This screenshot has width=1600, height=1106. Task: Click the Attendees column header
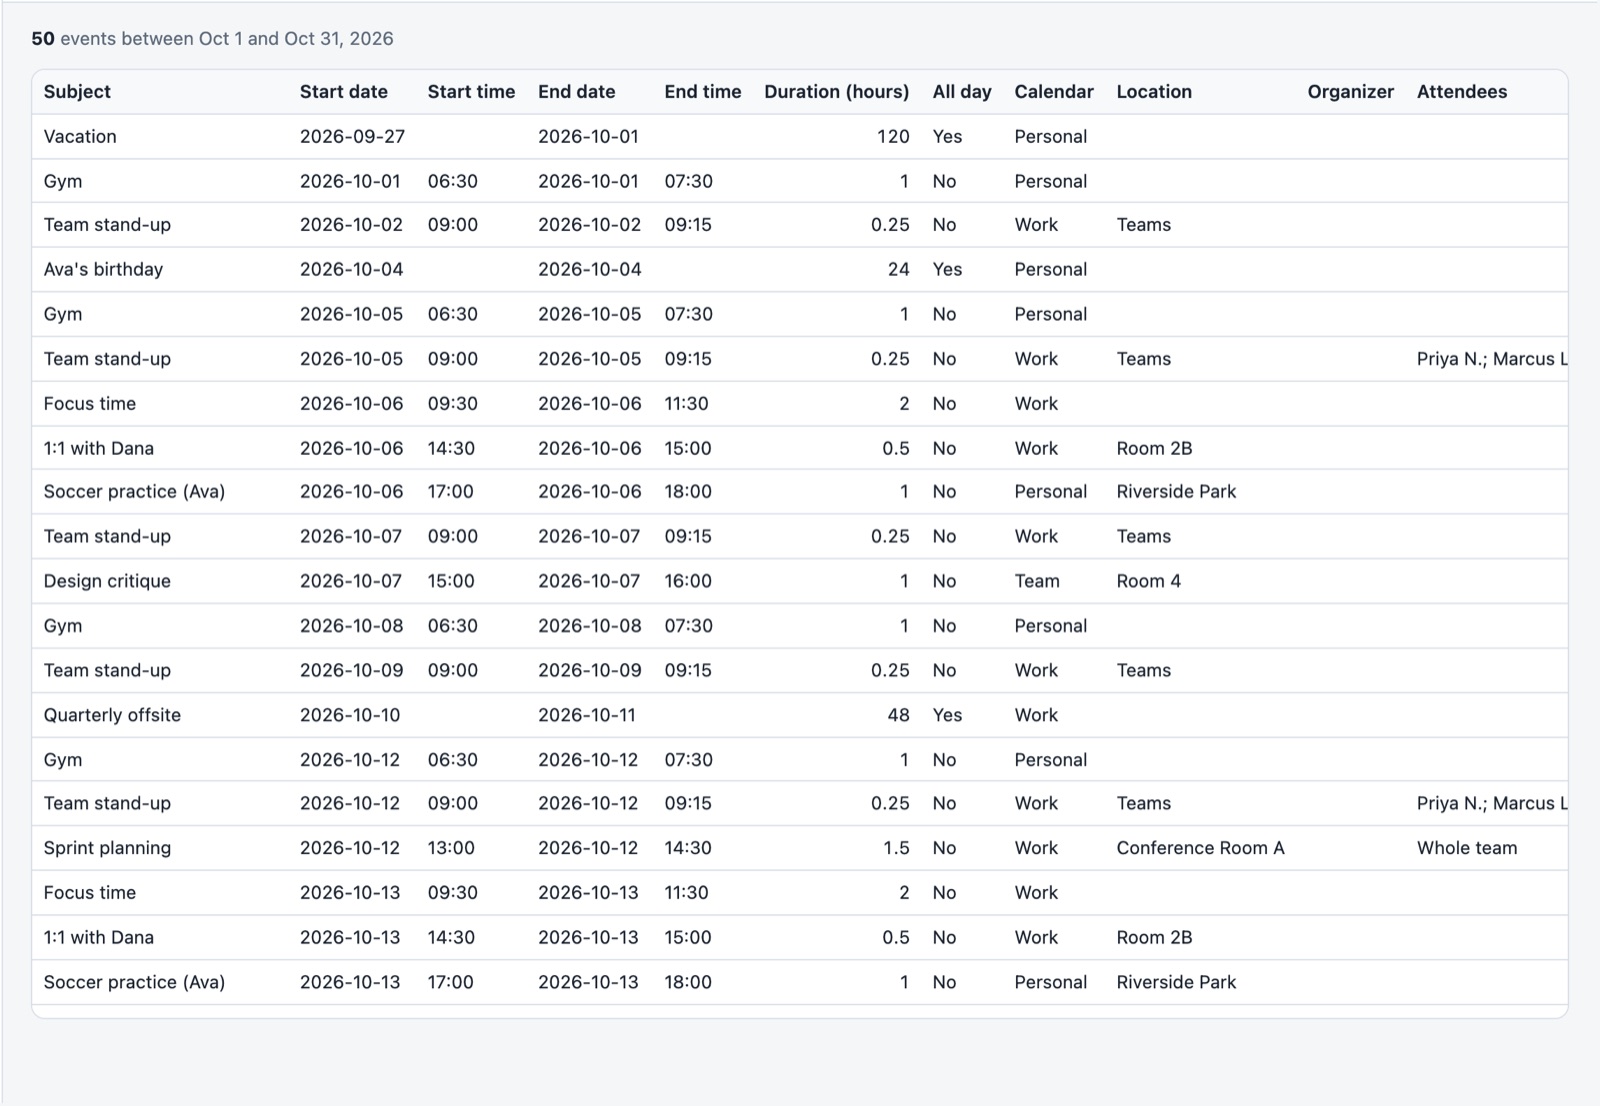tap(1462, 92)
